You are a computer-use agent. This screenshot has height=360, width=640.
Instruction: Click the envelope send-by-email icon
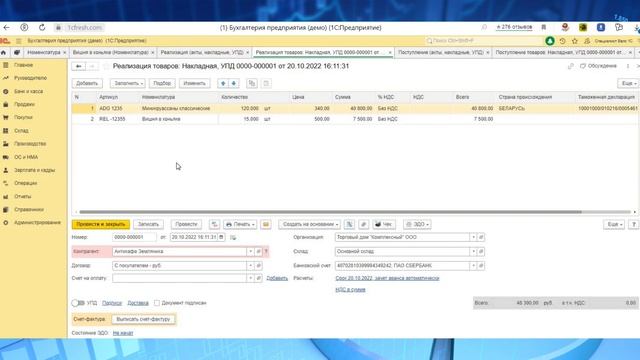(x=266, y=224)
